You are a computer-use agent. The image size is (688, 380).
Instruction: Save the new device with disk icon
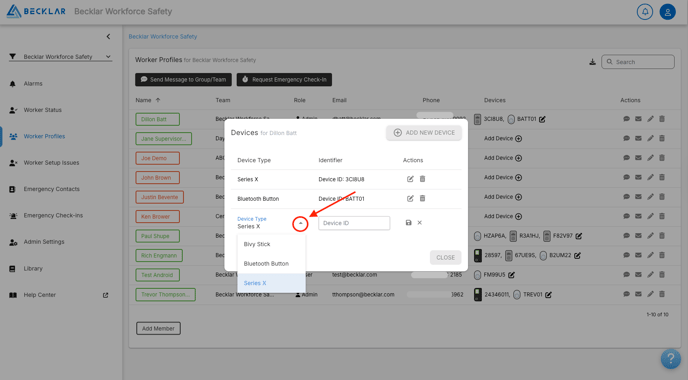tap(408, 223)
